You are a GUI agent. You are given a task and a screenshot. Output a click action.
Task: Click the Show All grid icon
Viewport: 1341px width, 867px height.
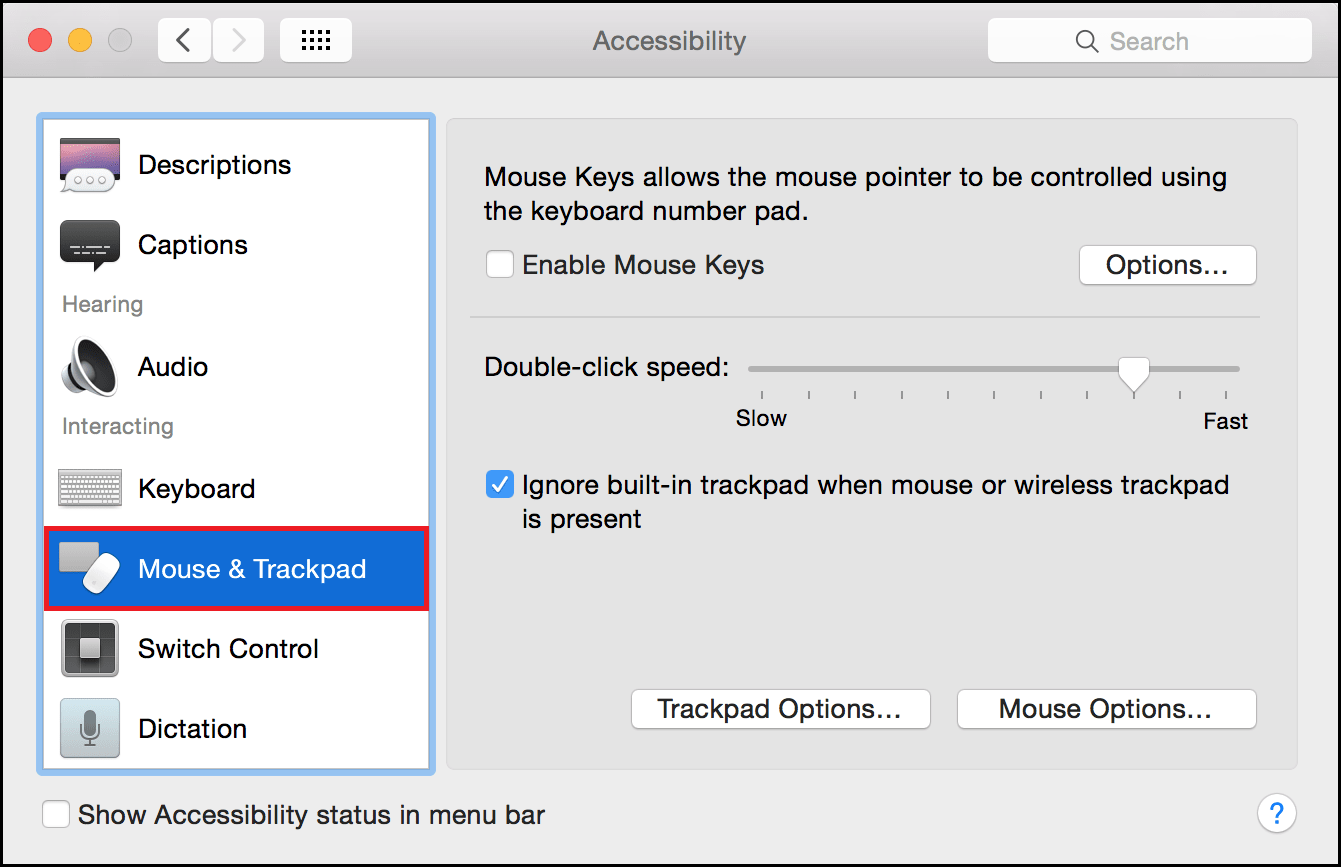tap(315, 40)
